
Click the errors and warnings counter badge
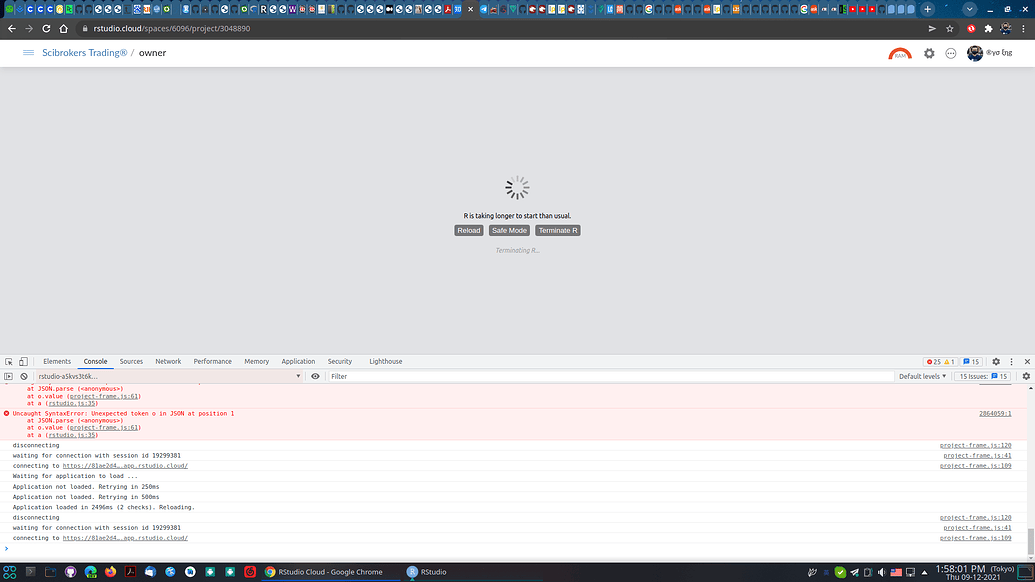(x=941, y=362)
